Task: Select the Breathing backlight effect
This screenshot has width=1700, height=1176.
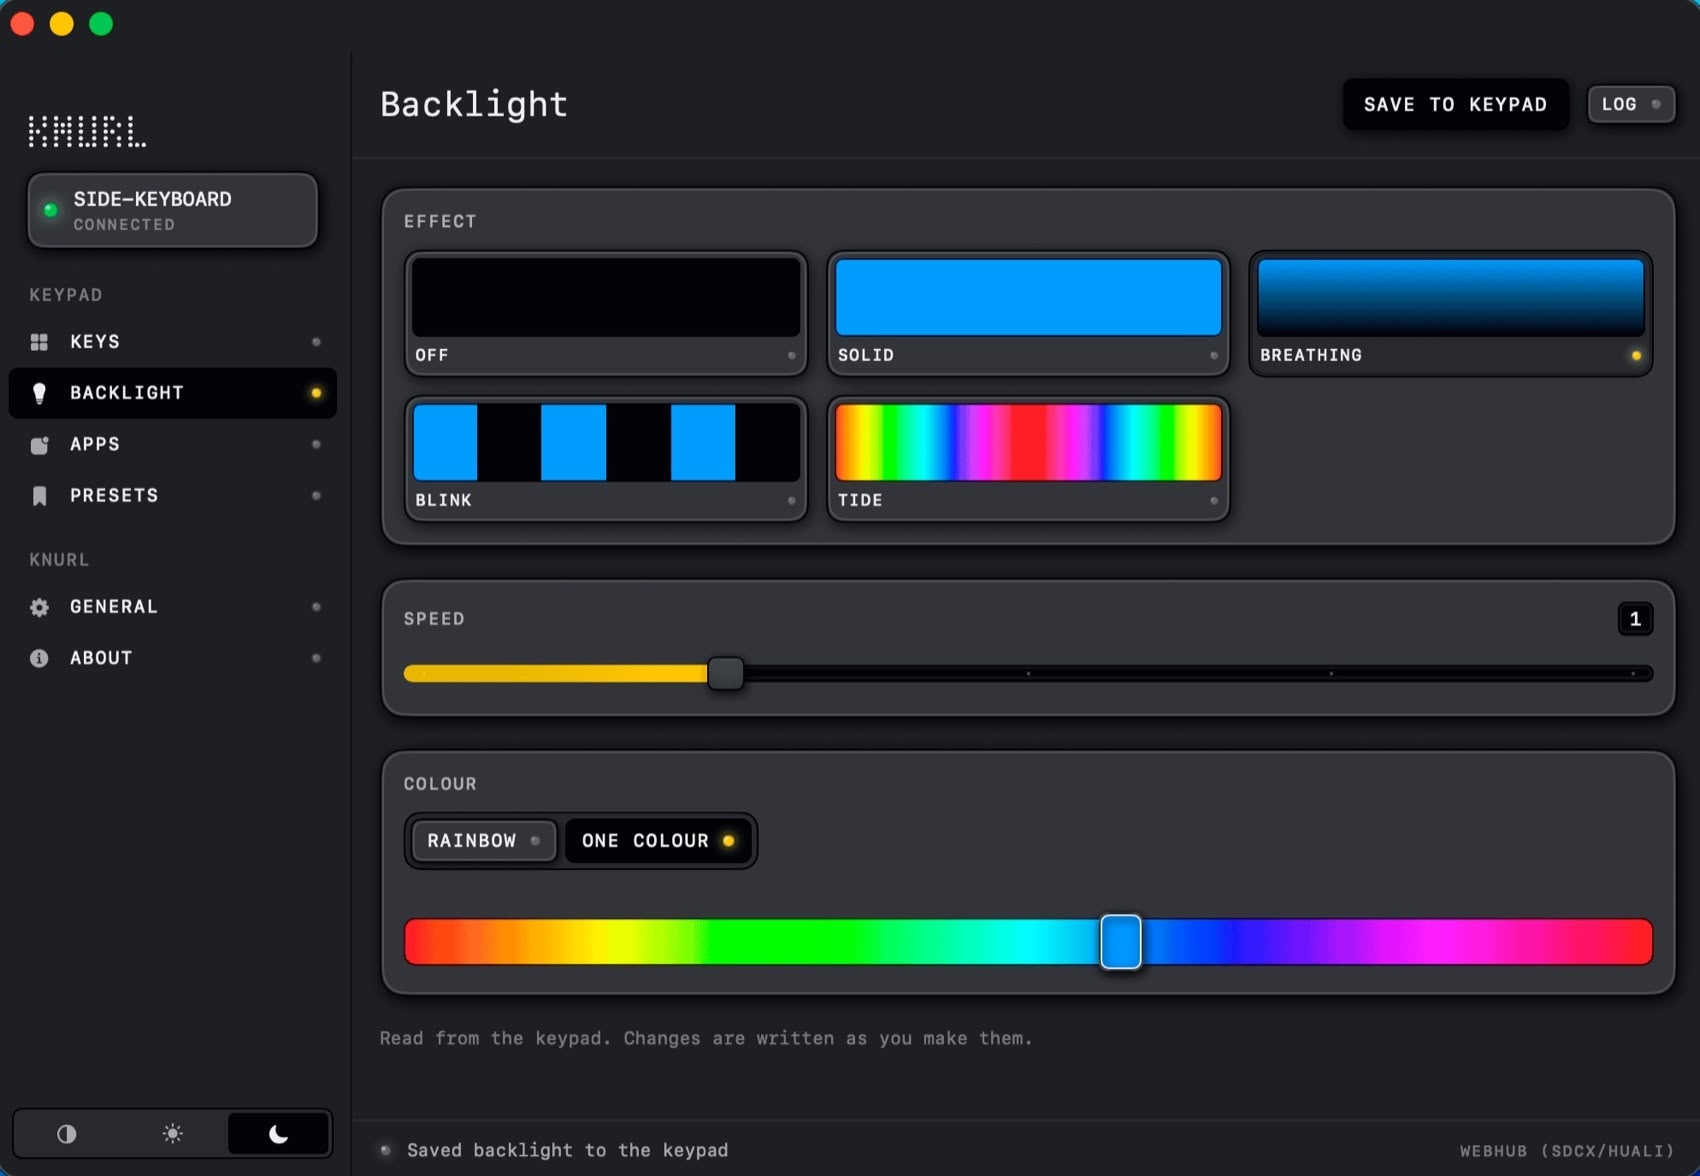Action: pyautogui.click(x=1450, y=313)
